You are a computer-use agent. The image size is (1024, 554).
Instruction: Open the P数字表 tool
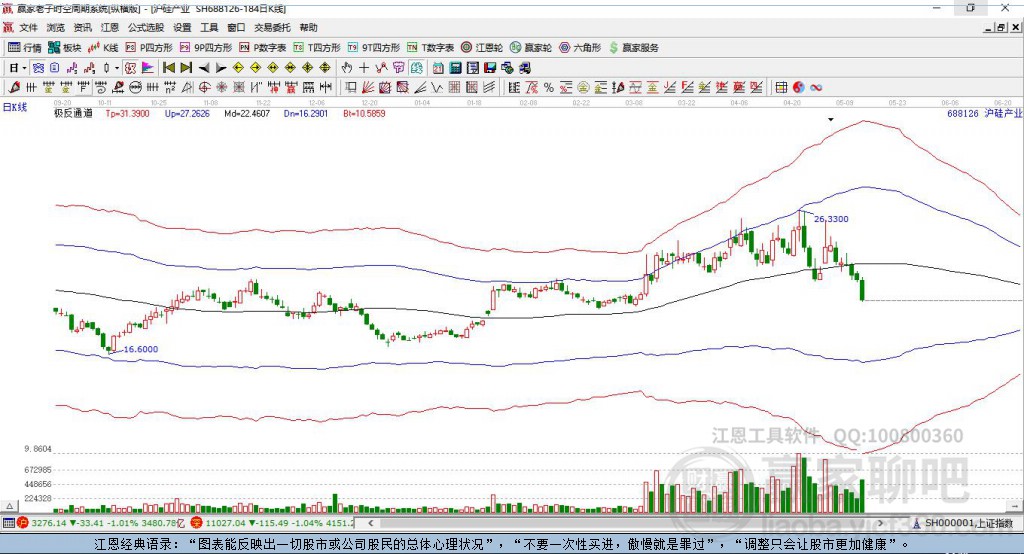click(263, 48)
